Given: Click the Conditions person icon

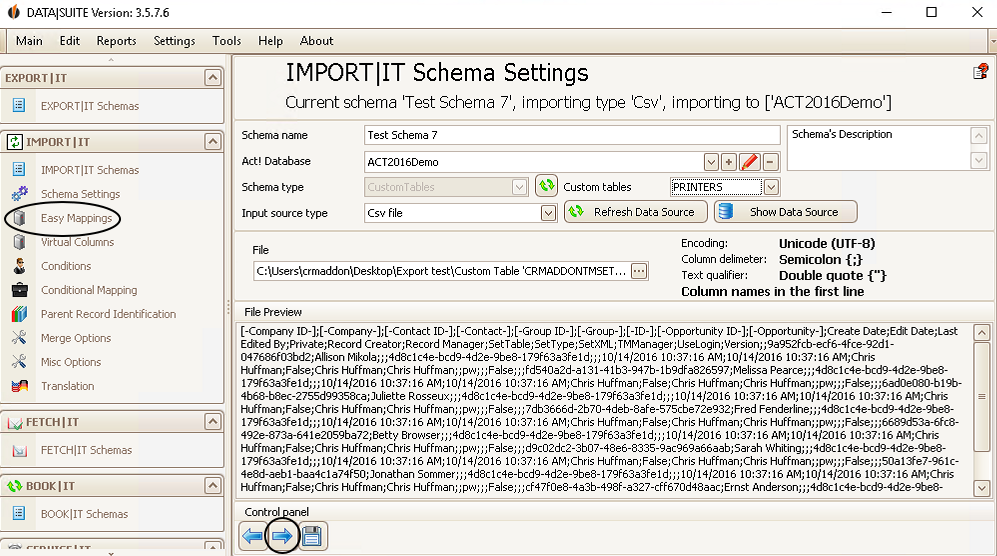Looking at the screenshot, I should (20, 266).
